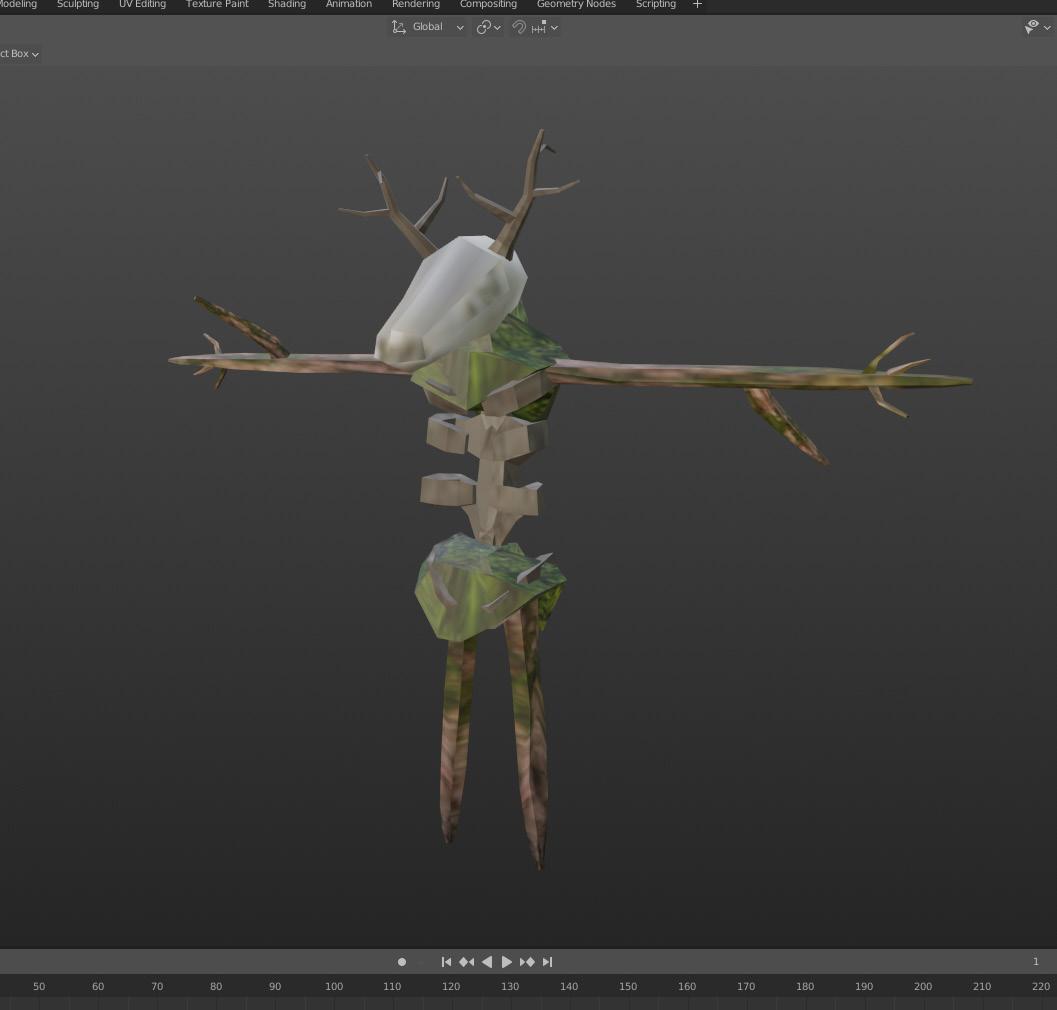1057x1010 pixels.
Task: Play the animation forward
Action: pyautogui.click(x=507, y=962)
